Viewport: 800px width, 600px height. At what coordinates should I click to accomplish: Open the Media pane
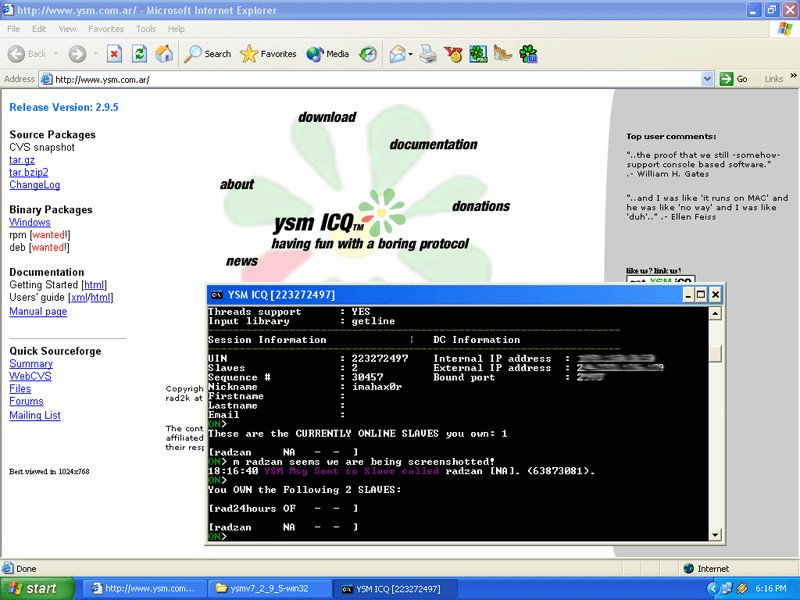[328, 54]
